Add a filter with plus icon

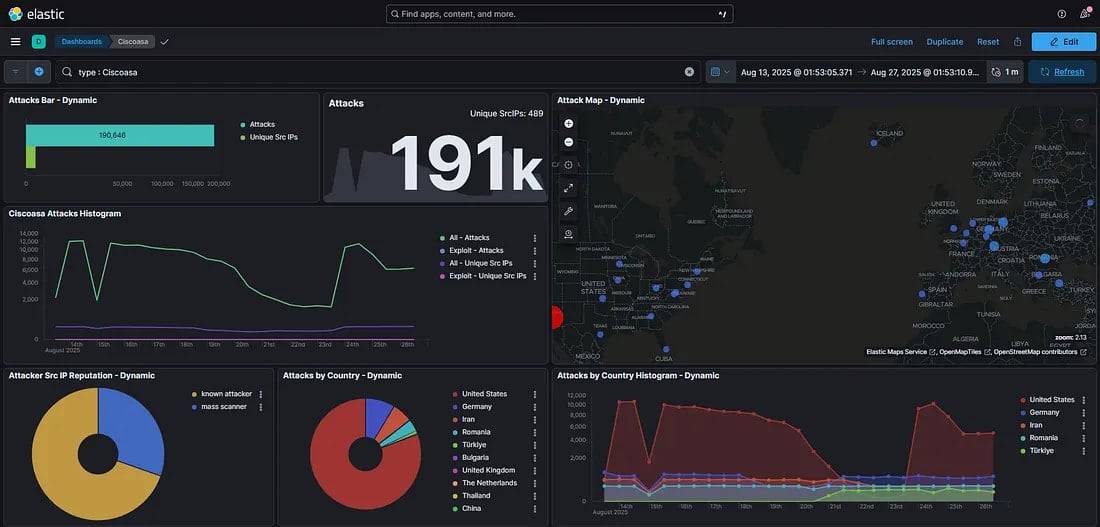pyautogui.click(x=39, y=72)
